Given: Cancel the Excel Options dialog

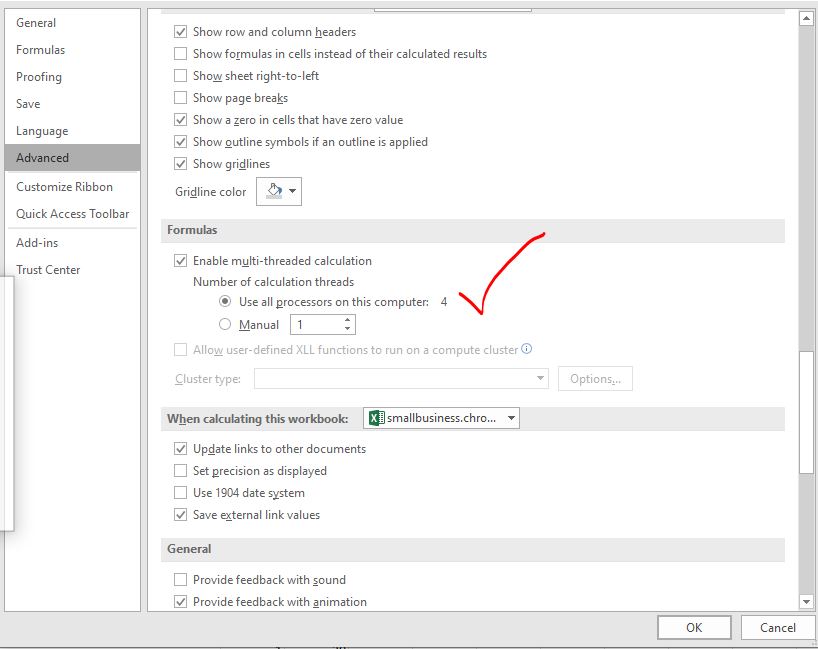Looking at the screenshot, I should tap(777, 627).
